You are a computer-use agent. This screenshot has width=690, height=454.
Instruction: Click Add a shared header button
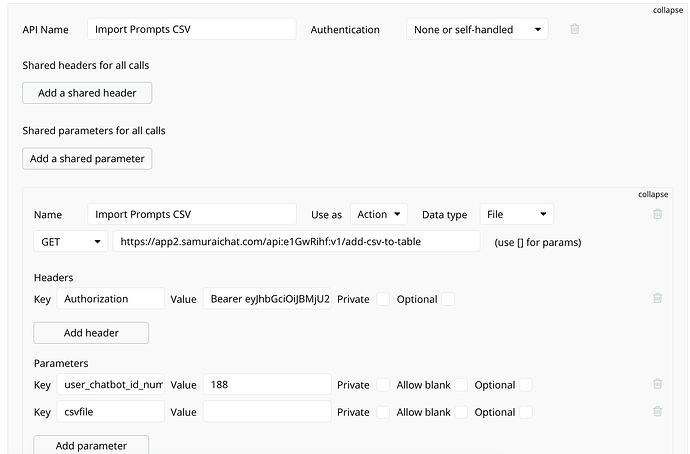(87, 93)
